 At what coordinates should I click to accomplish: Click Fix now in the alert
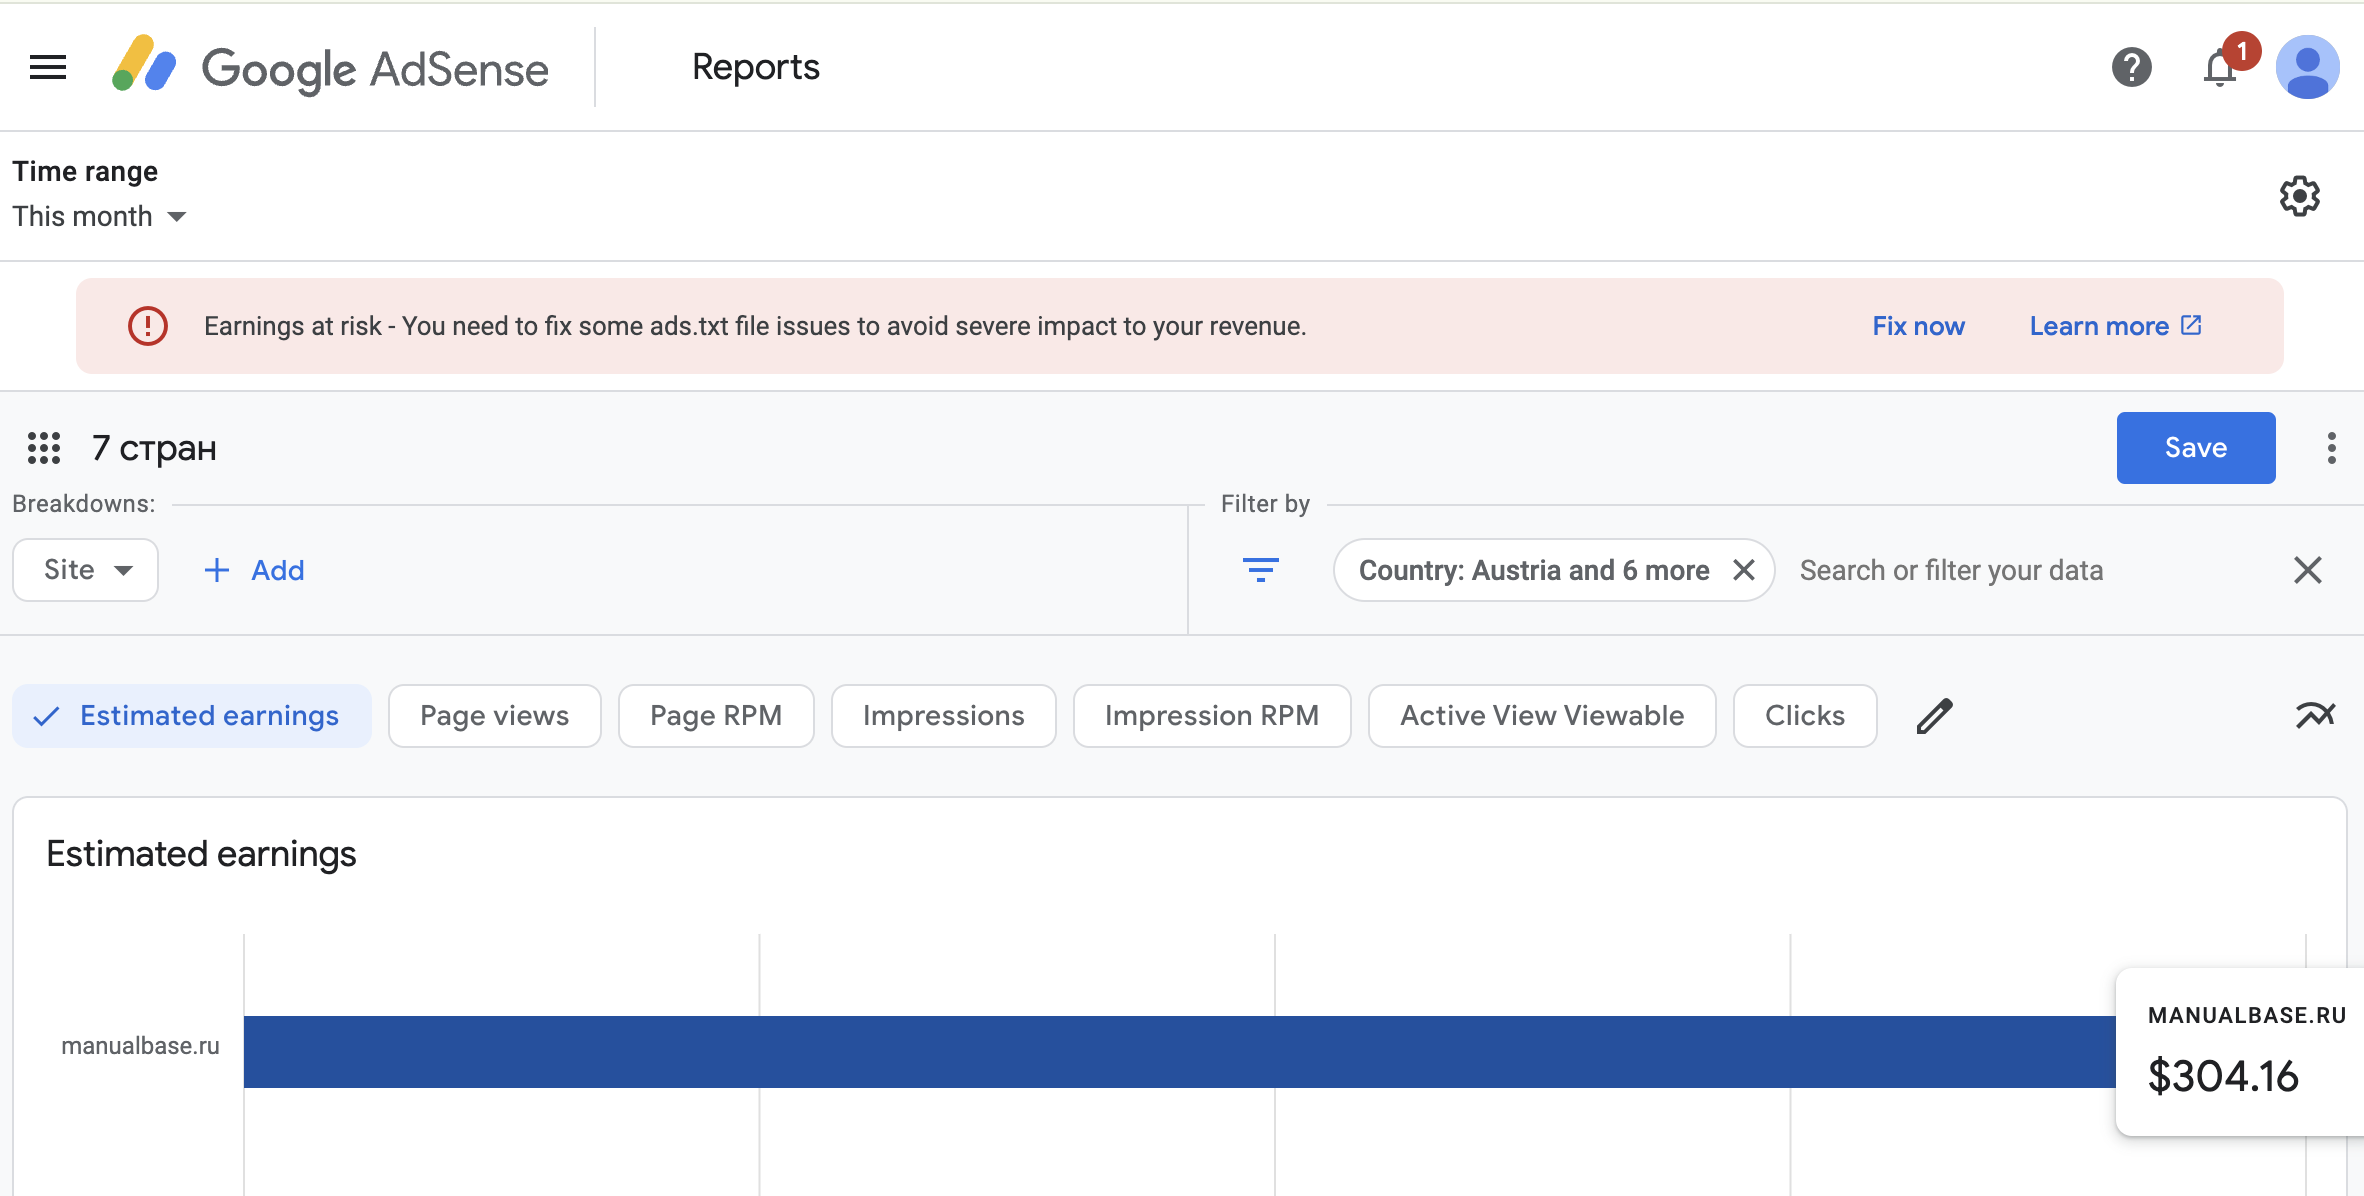point(1918,326)
